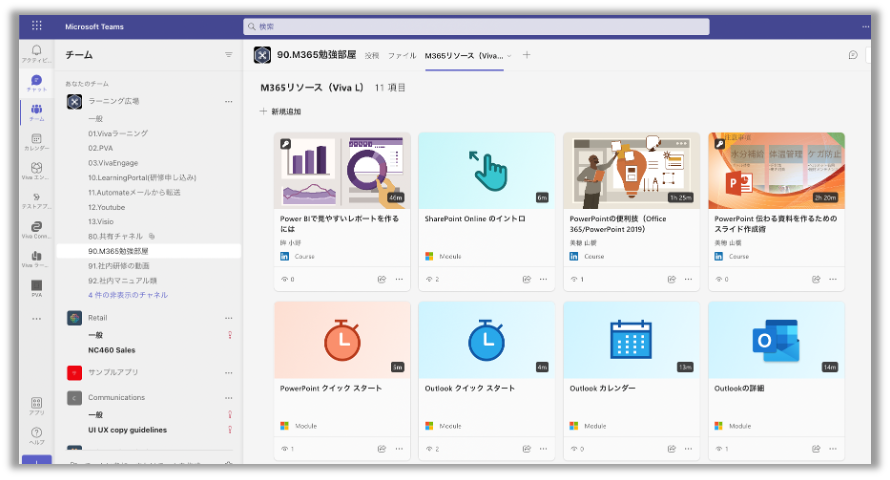The height and width of the screenshot is (480, 890).
Task: Open more options on Outlook クイック スタート card
Action: coord(544,449)
